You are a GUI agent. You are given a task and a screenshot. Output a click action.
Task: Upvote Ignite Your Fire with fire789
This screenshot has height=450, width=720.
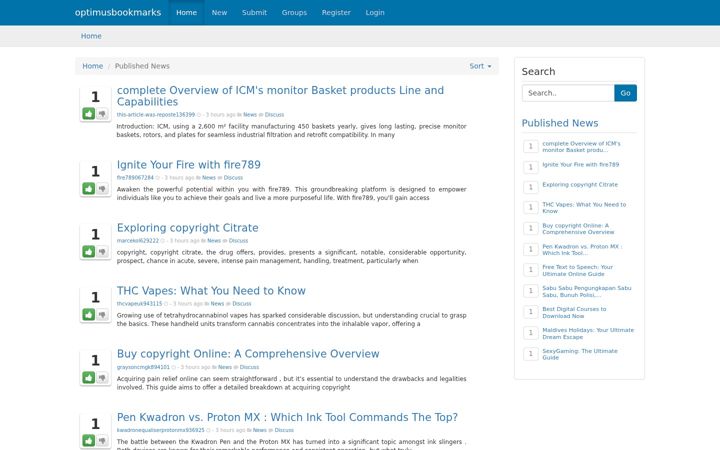click(89, 188)
